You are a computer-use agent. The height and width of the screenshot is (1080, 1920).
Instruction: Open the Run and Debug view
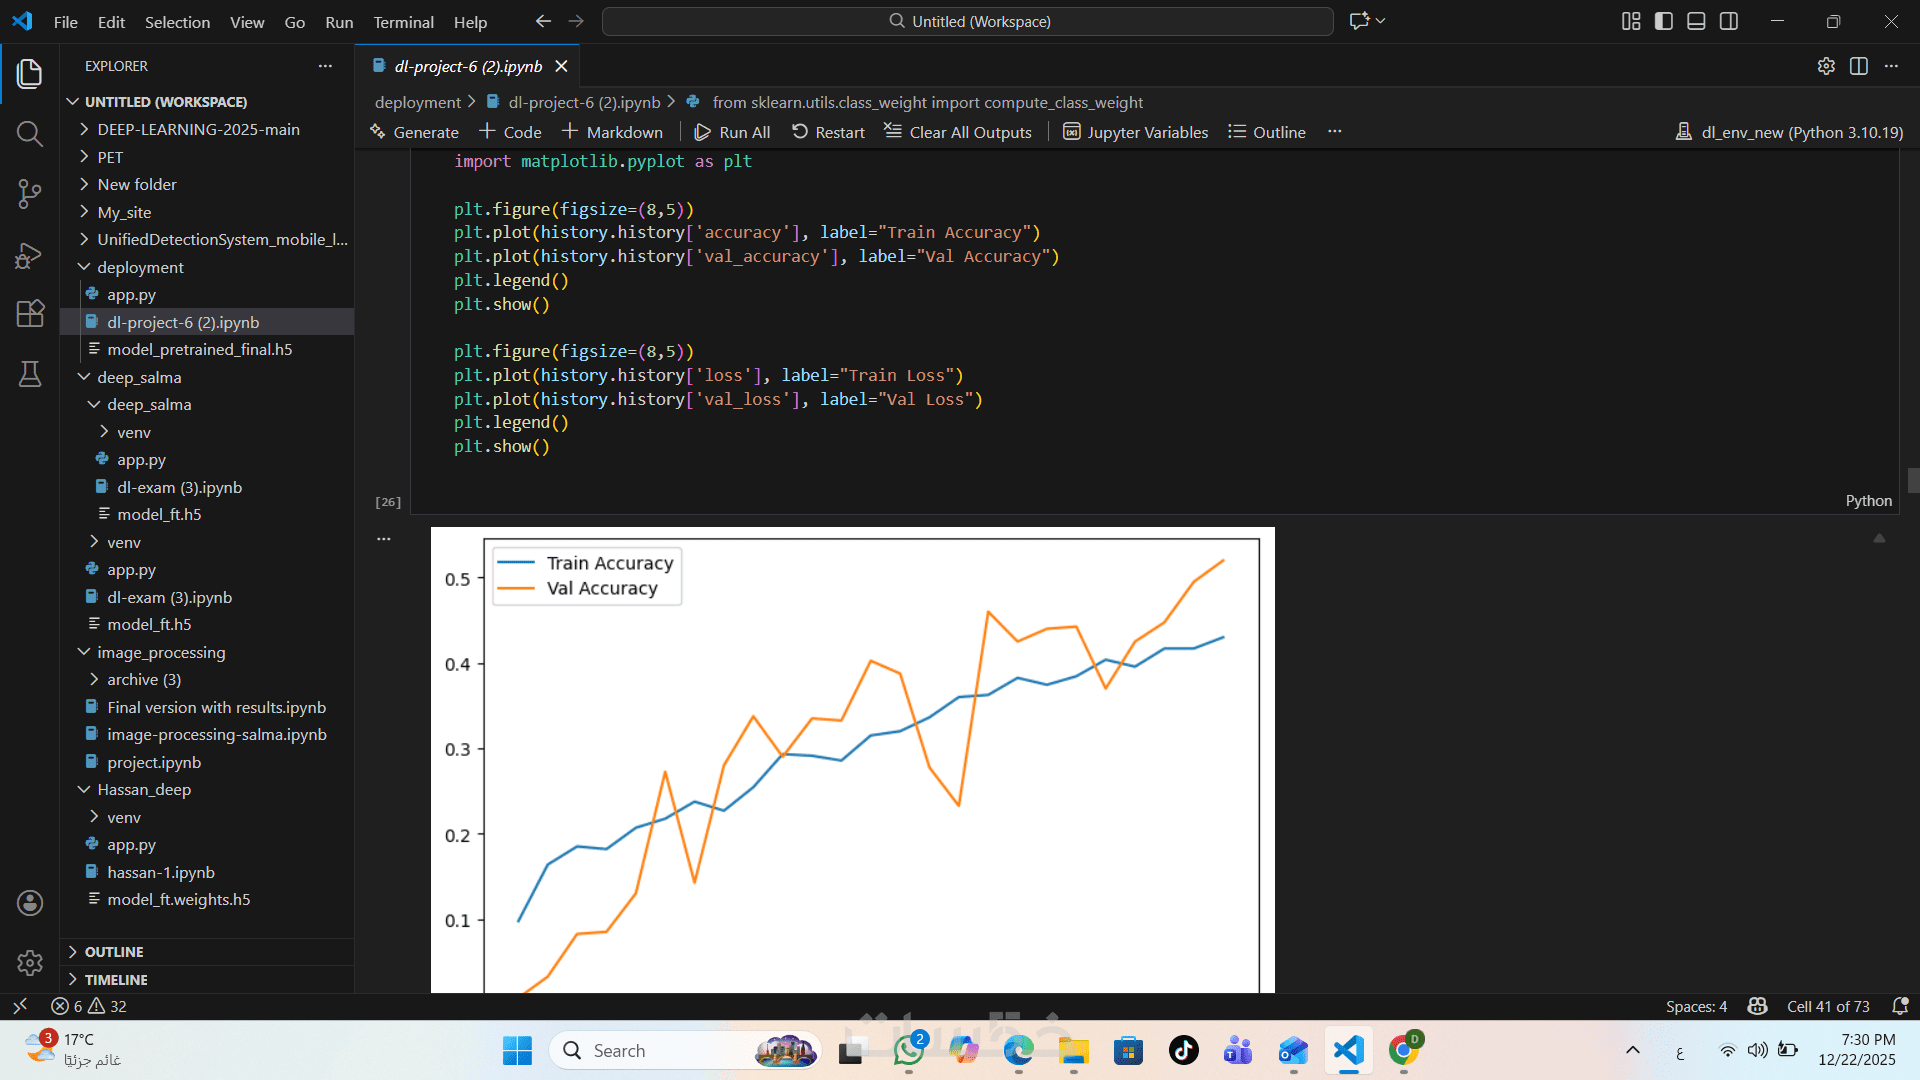click(x=30, y=255)
